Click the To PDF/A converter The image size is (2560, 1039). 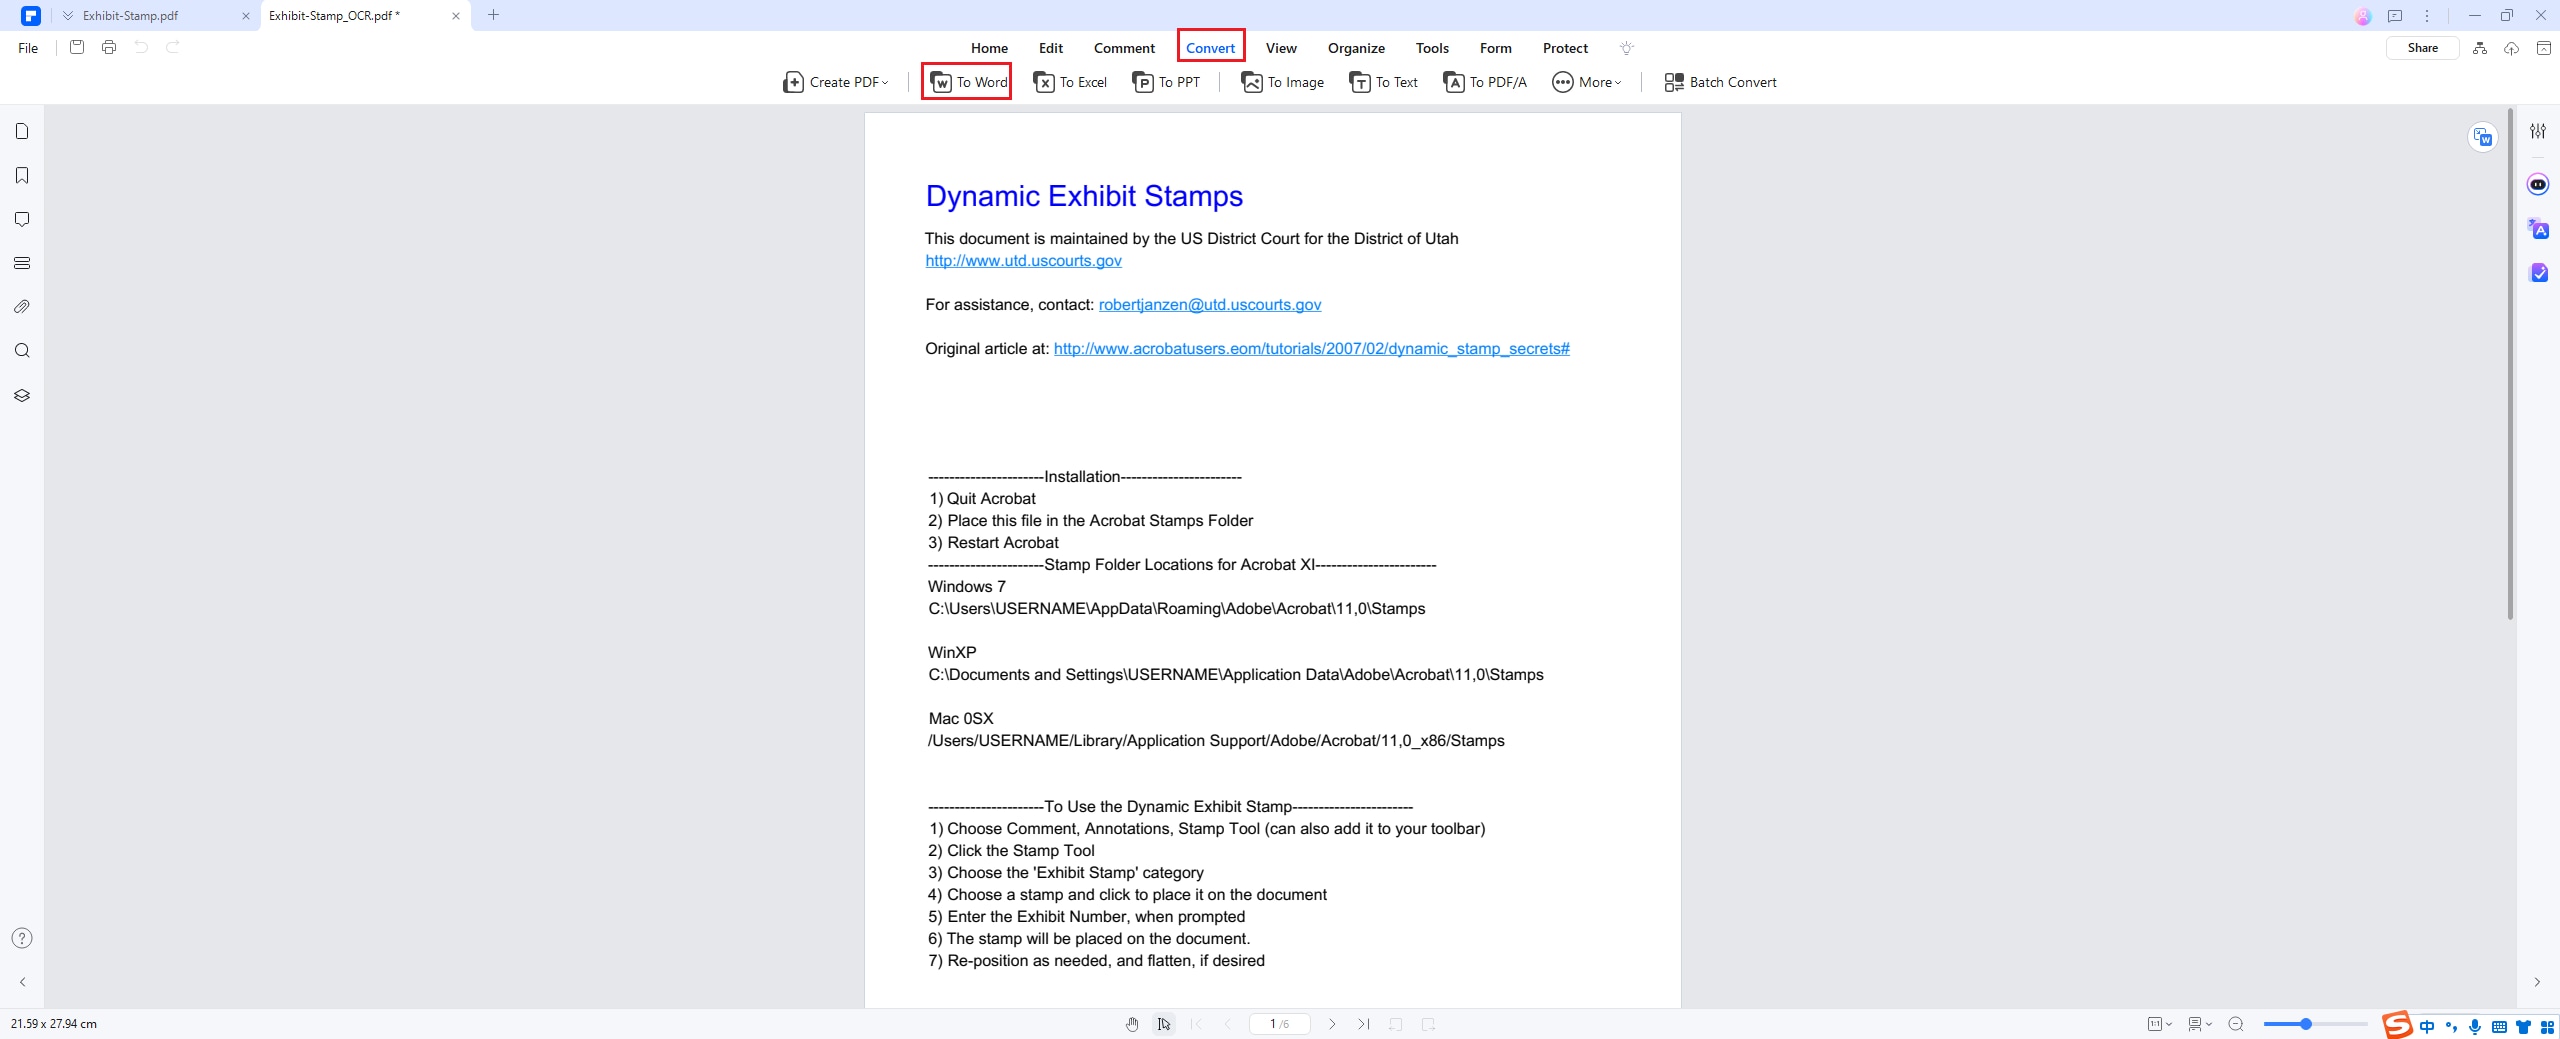coord(1485,82)
